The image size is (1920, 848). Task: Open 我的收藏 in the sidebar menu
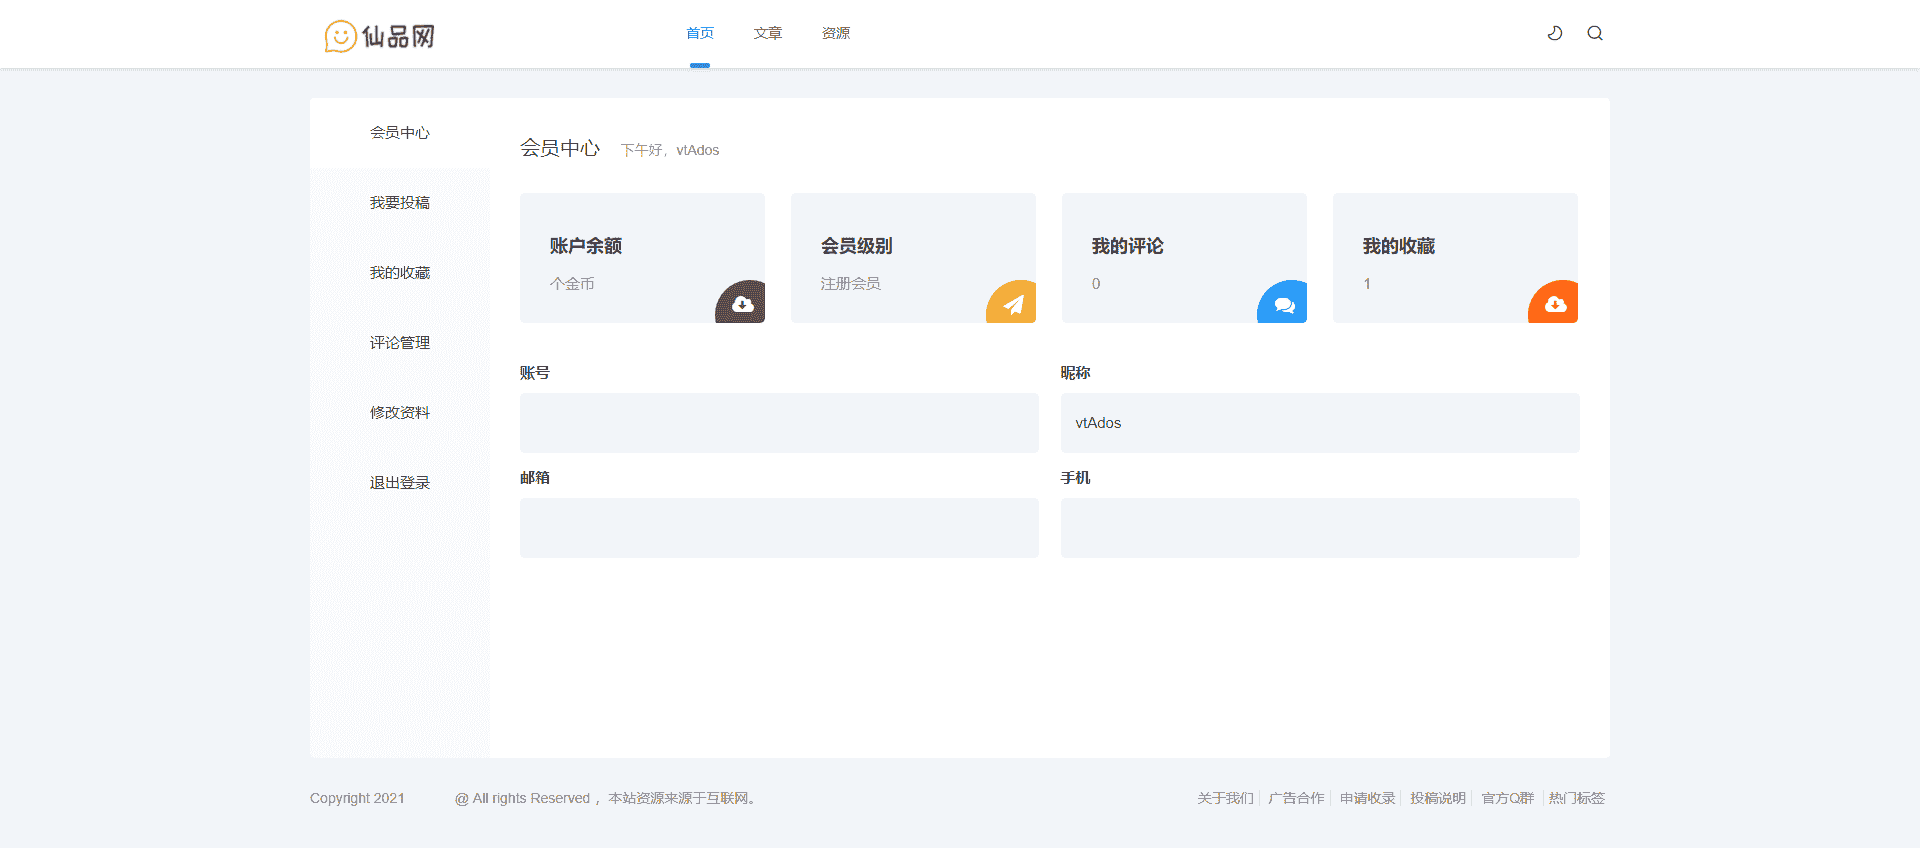tap(400, 273)
